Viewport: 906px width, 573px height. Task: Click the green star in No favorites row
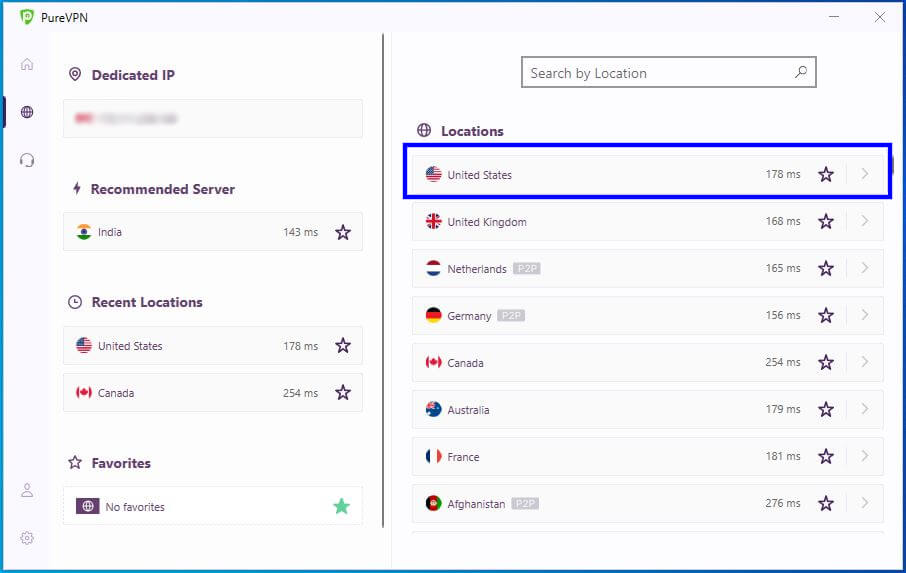[341, 506]
